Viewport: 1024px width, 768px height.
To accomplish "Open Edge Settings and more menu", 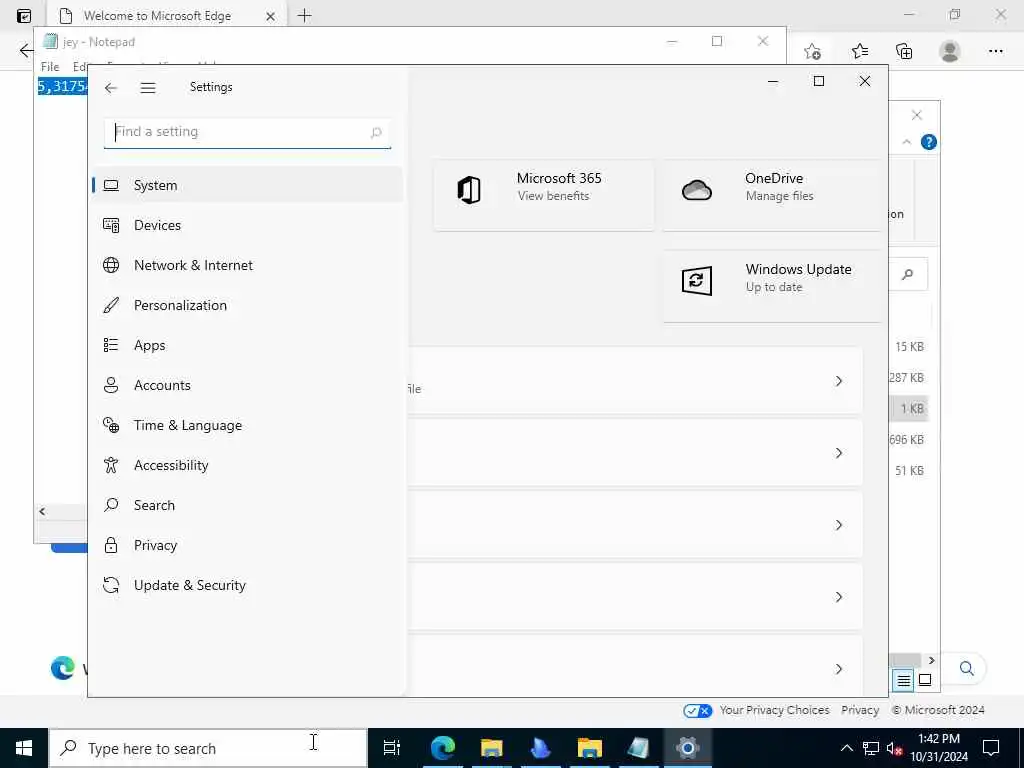I will click(996, 51).
